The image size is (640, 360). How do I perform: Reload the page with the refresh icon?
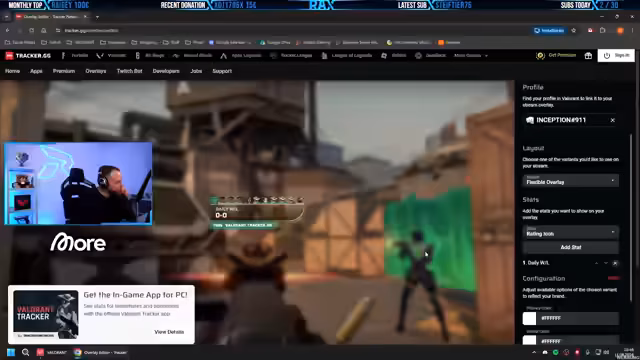point(31,31)
